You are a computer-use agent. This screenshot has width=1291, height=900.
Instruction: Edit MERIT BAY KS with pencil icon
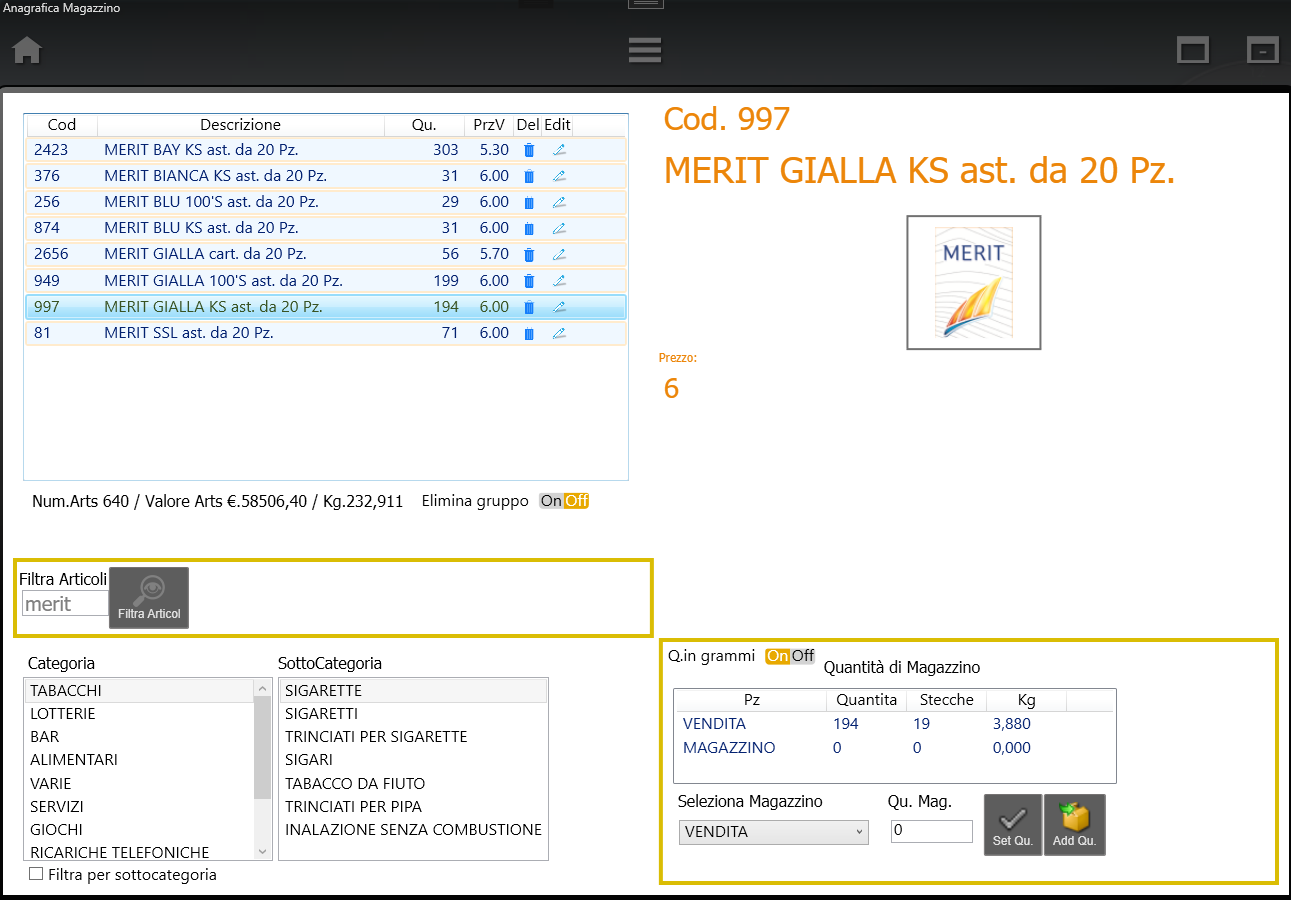click(559, 150)
